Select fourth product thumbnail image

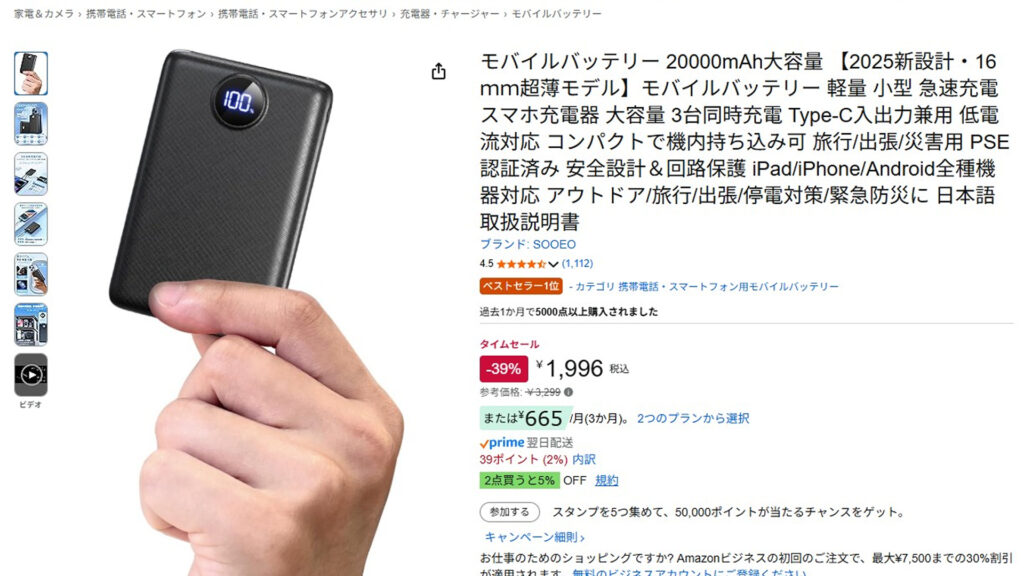[31, 224]
